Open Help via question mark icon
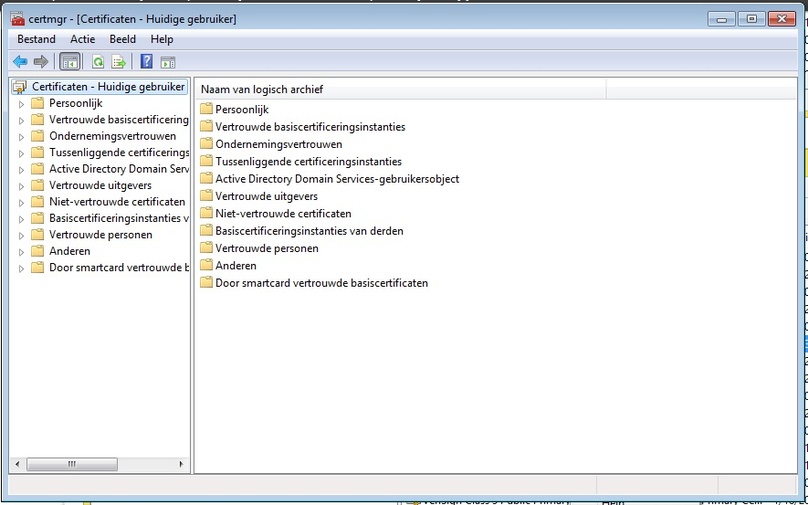Screen dimensions: 808x505 coord(146,62)
